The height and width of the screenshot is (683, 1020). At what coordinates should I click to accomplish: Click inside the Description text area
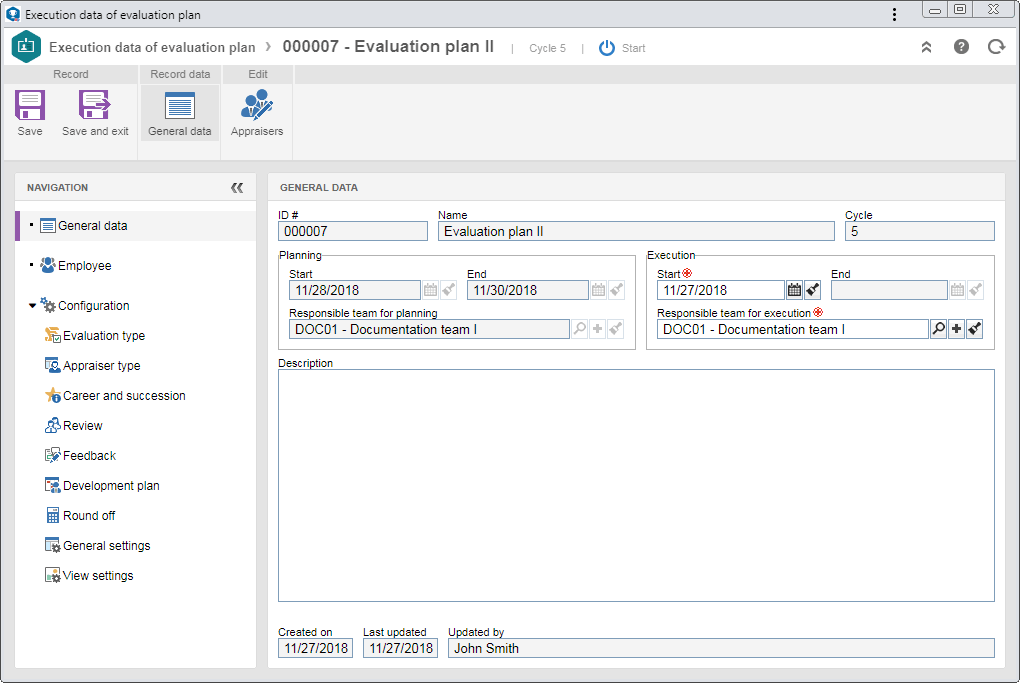tap(636, 485)
